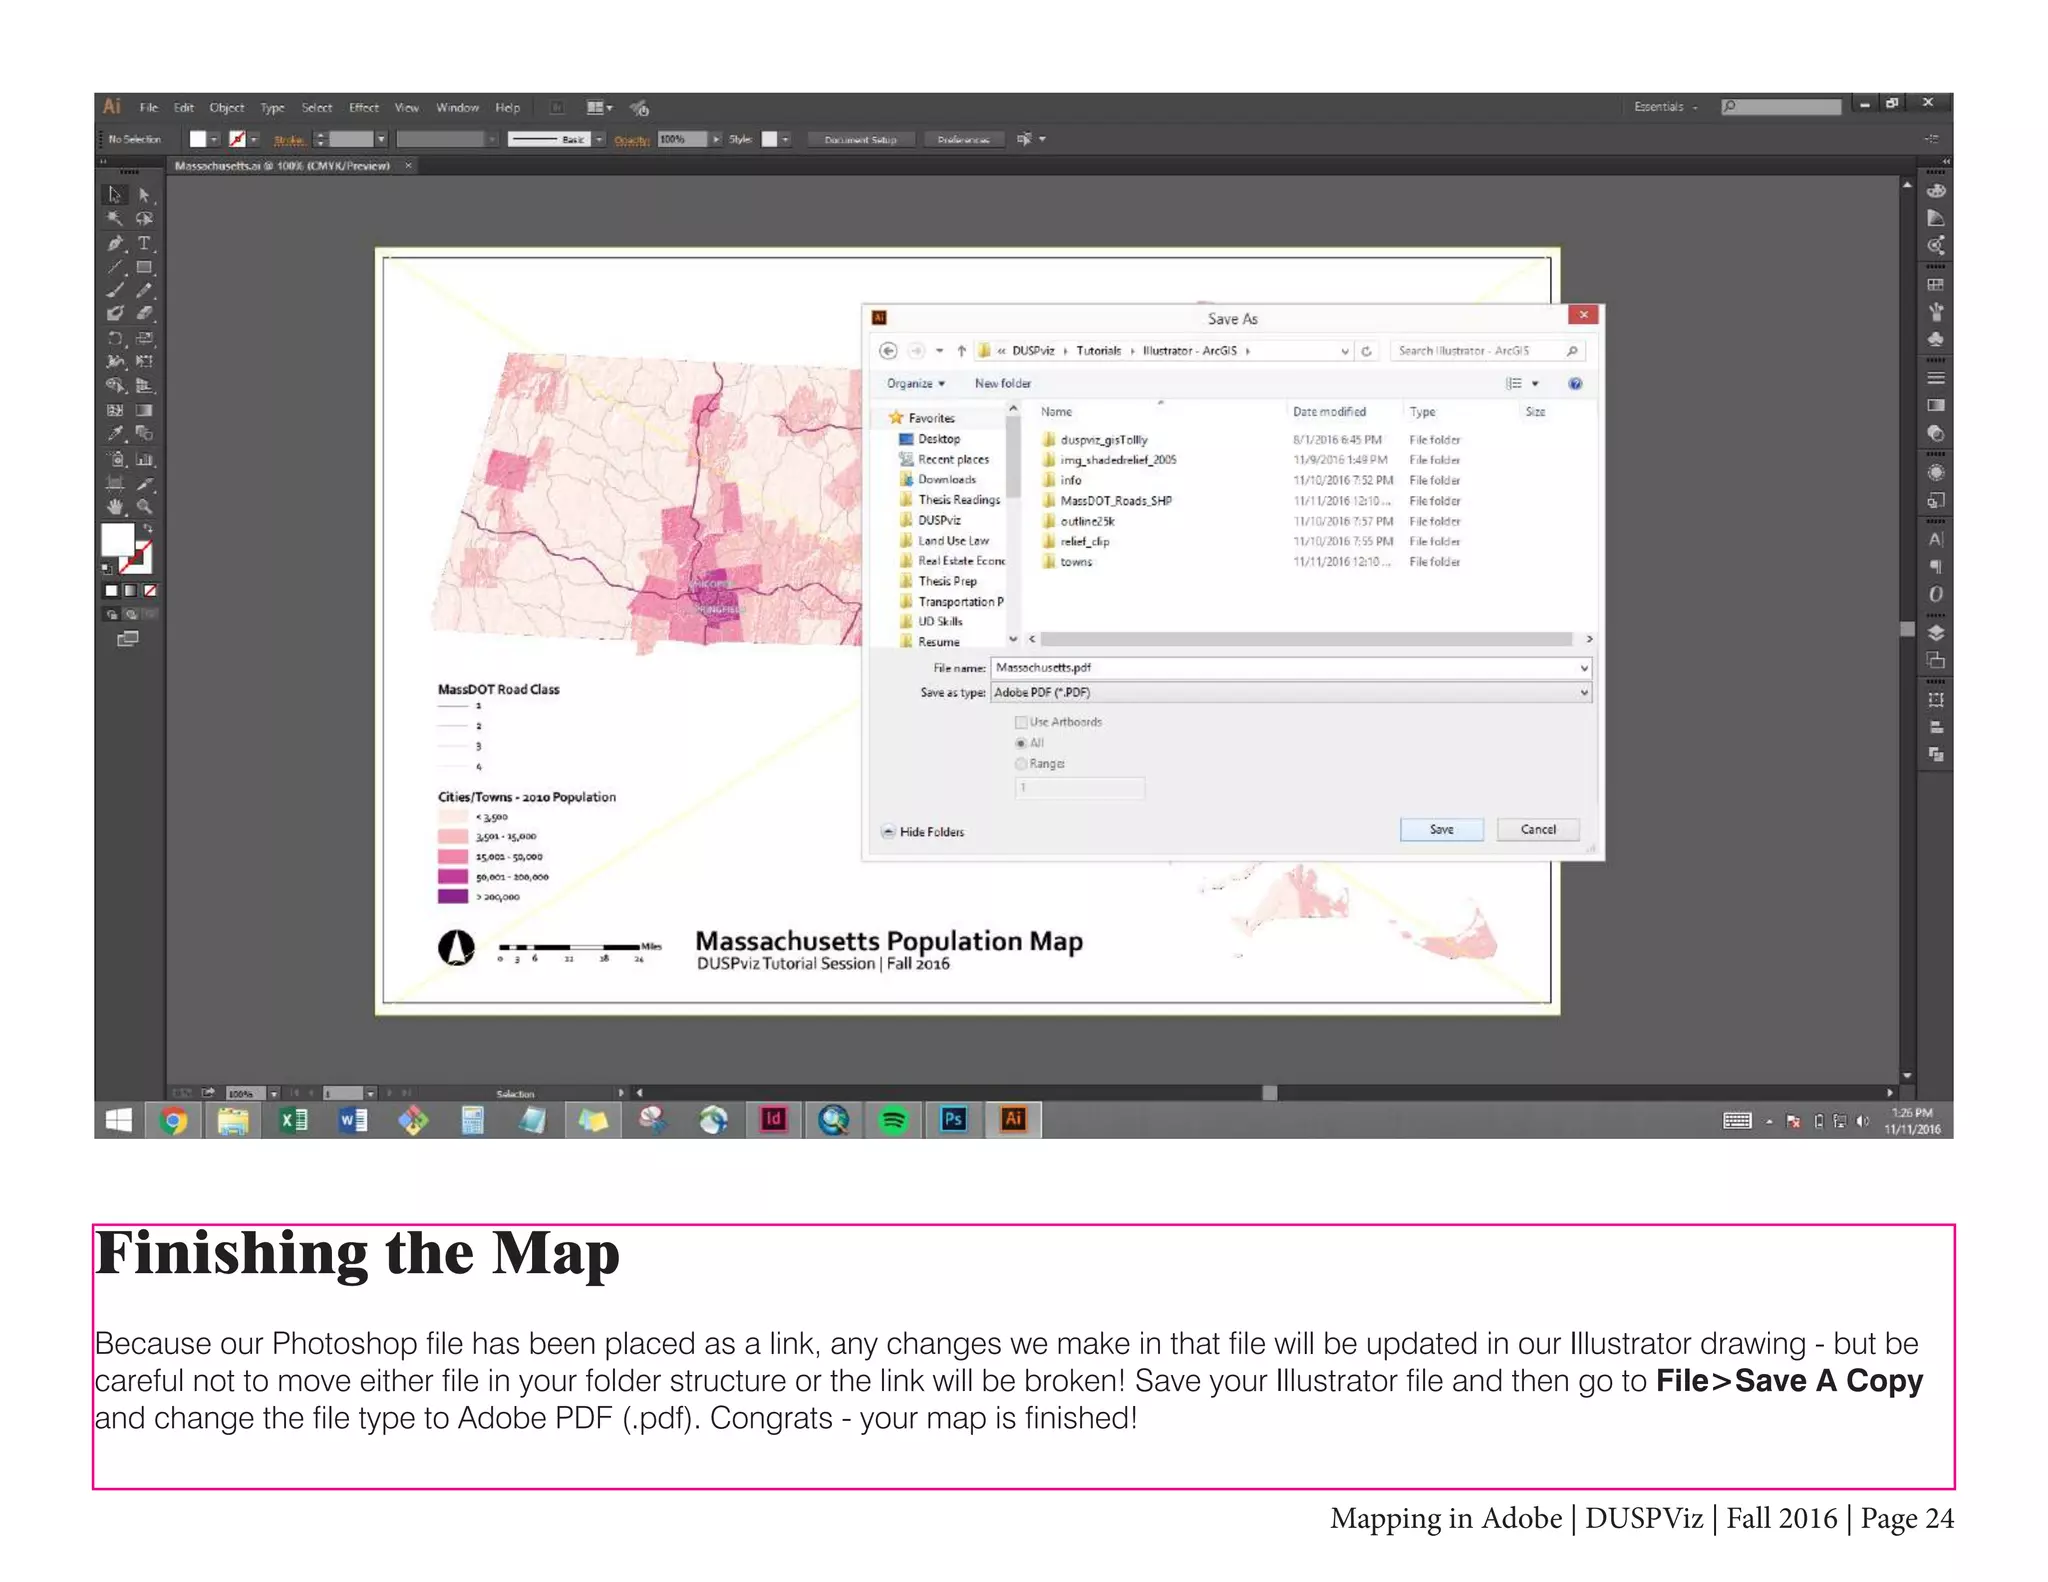Refresh the folder listing in Save As
Screen dimensions: 2048x1582
pos(1366,351)
